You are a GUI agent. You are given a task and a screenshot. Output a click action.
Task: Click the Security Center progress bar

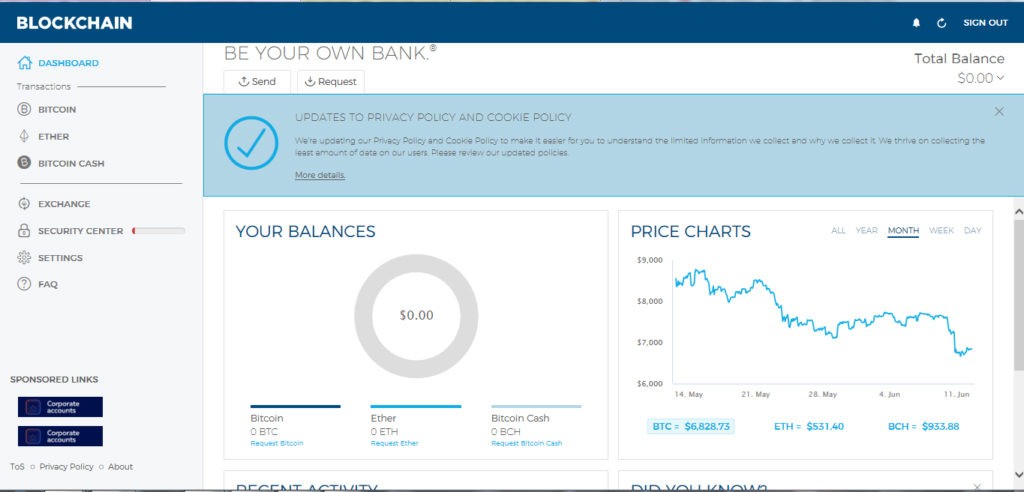(x=159, y=231)
